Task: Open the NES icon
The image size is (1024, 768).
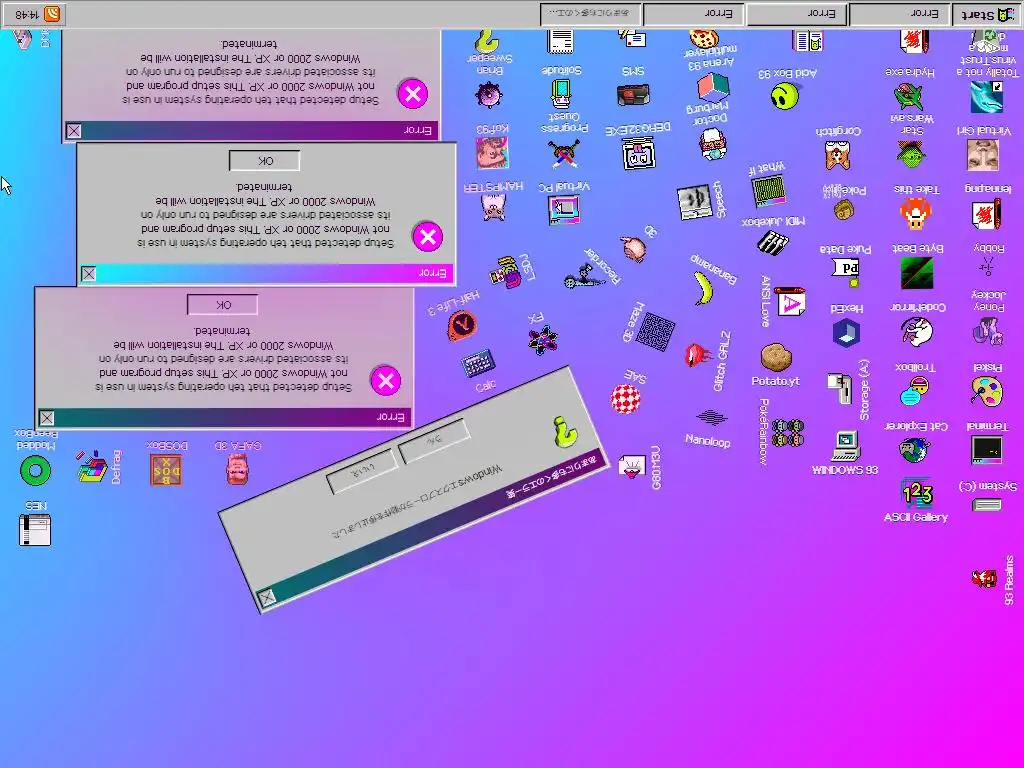Action: click(x=35, y=530)
